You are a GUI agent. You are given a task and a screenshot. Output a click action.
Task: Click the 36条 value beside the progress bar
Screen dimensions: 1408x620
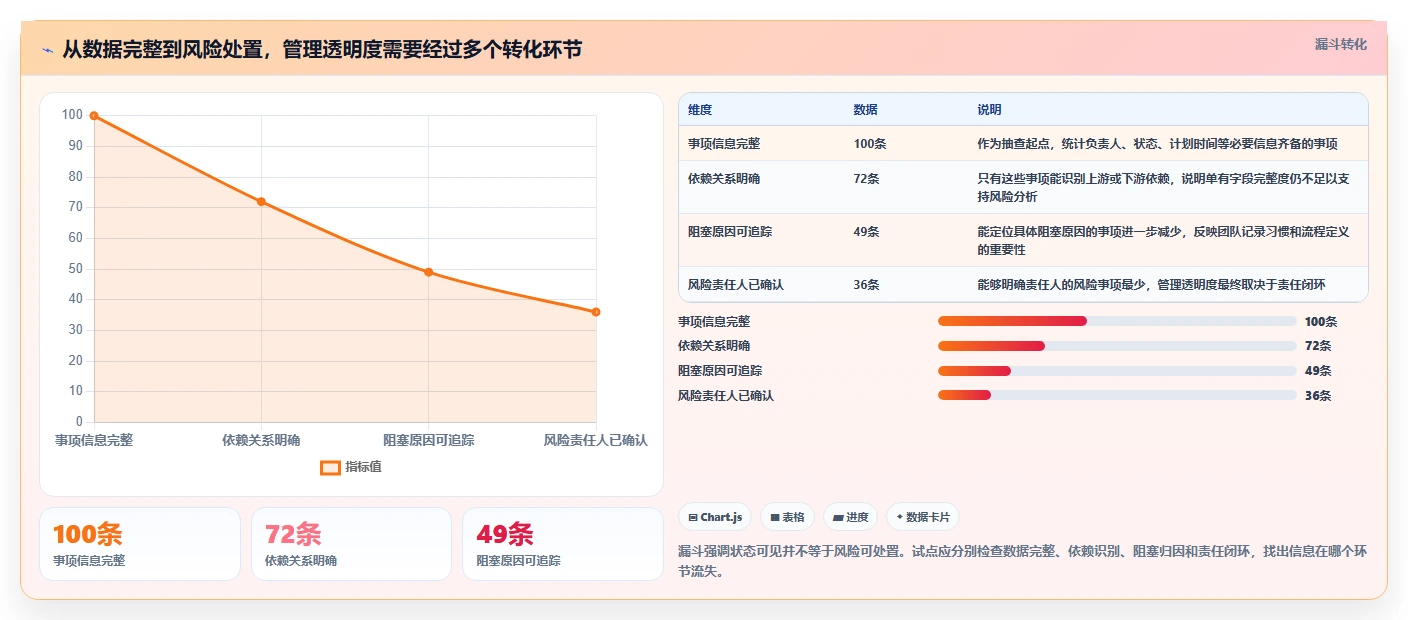coord(1318,396)
